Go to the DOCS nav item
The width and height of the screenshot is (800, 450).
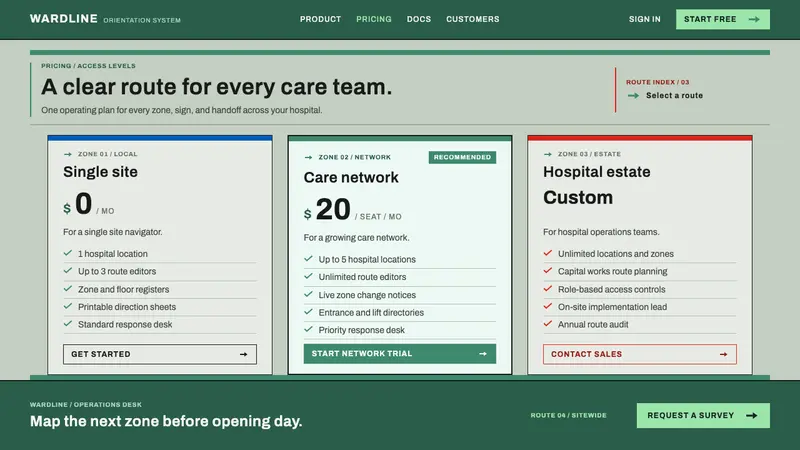[x=419, y=19]
